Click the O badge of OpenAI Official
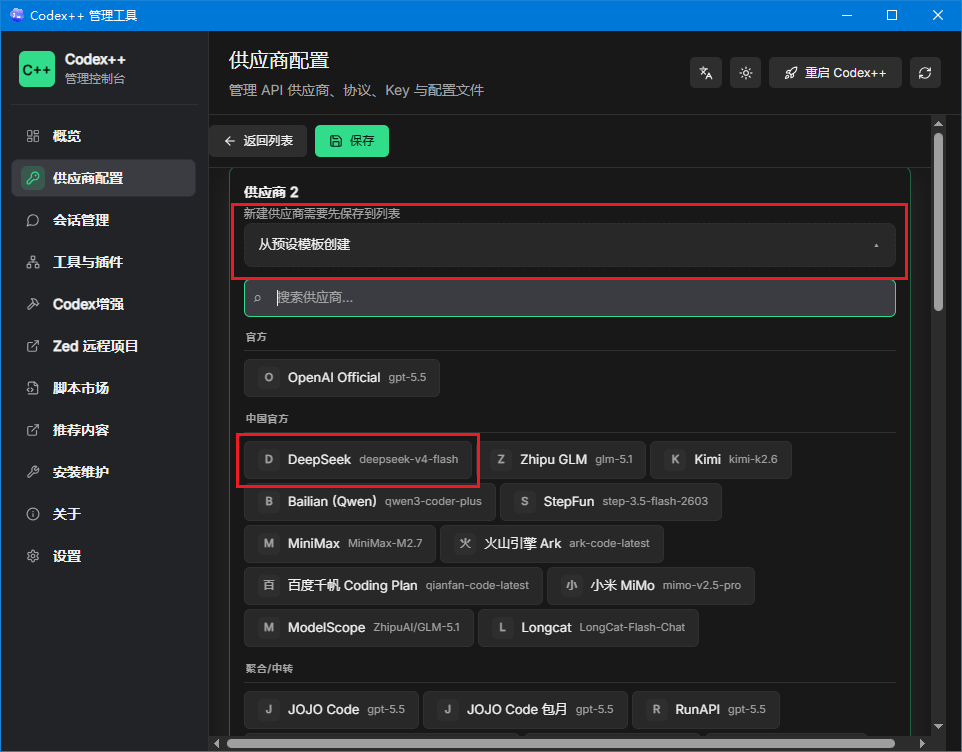The height and width of the screenshot is (752, 962). 269,377
